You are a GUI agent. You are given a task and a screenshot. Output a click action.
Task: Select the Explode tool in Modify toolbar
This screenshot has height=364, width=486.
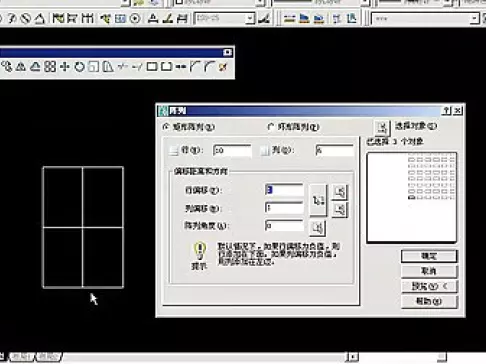pyautogui.click(x=223, y=67)
